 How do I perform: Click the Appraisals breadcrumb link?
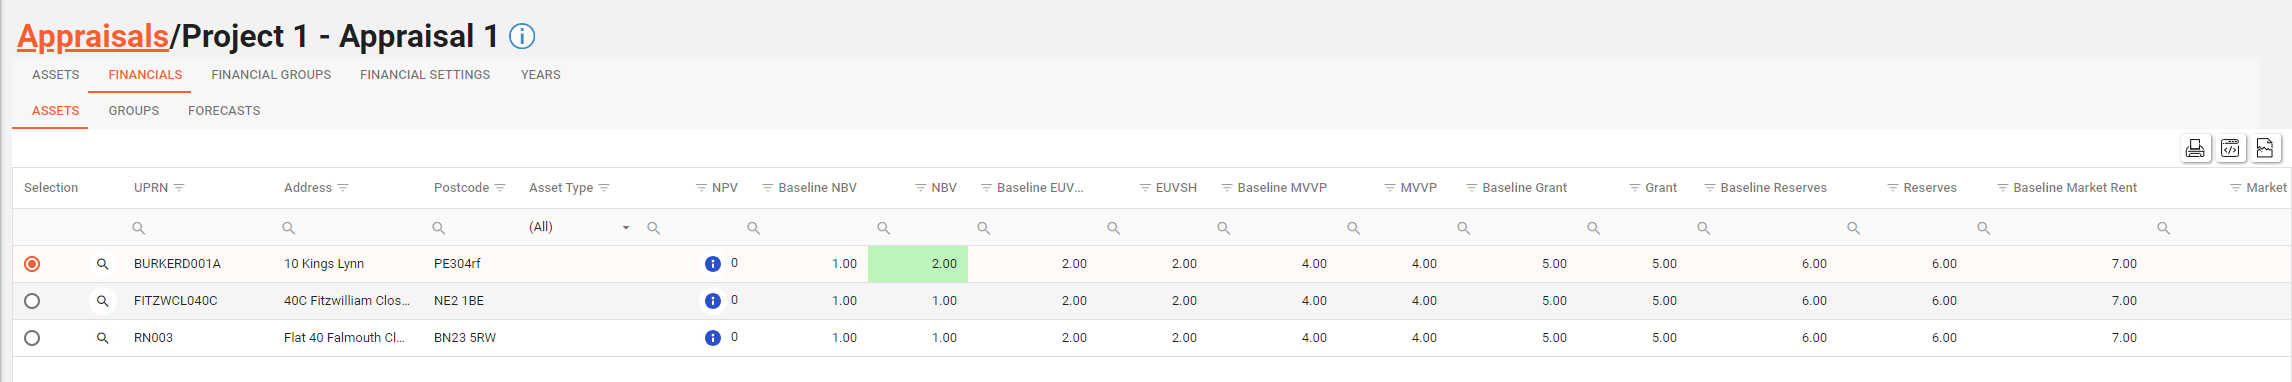tap(93, 37)
